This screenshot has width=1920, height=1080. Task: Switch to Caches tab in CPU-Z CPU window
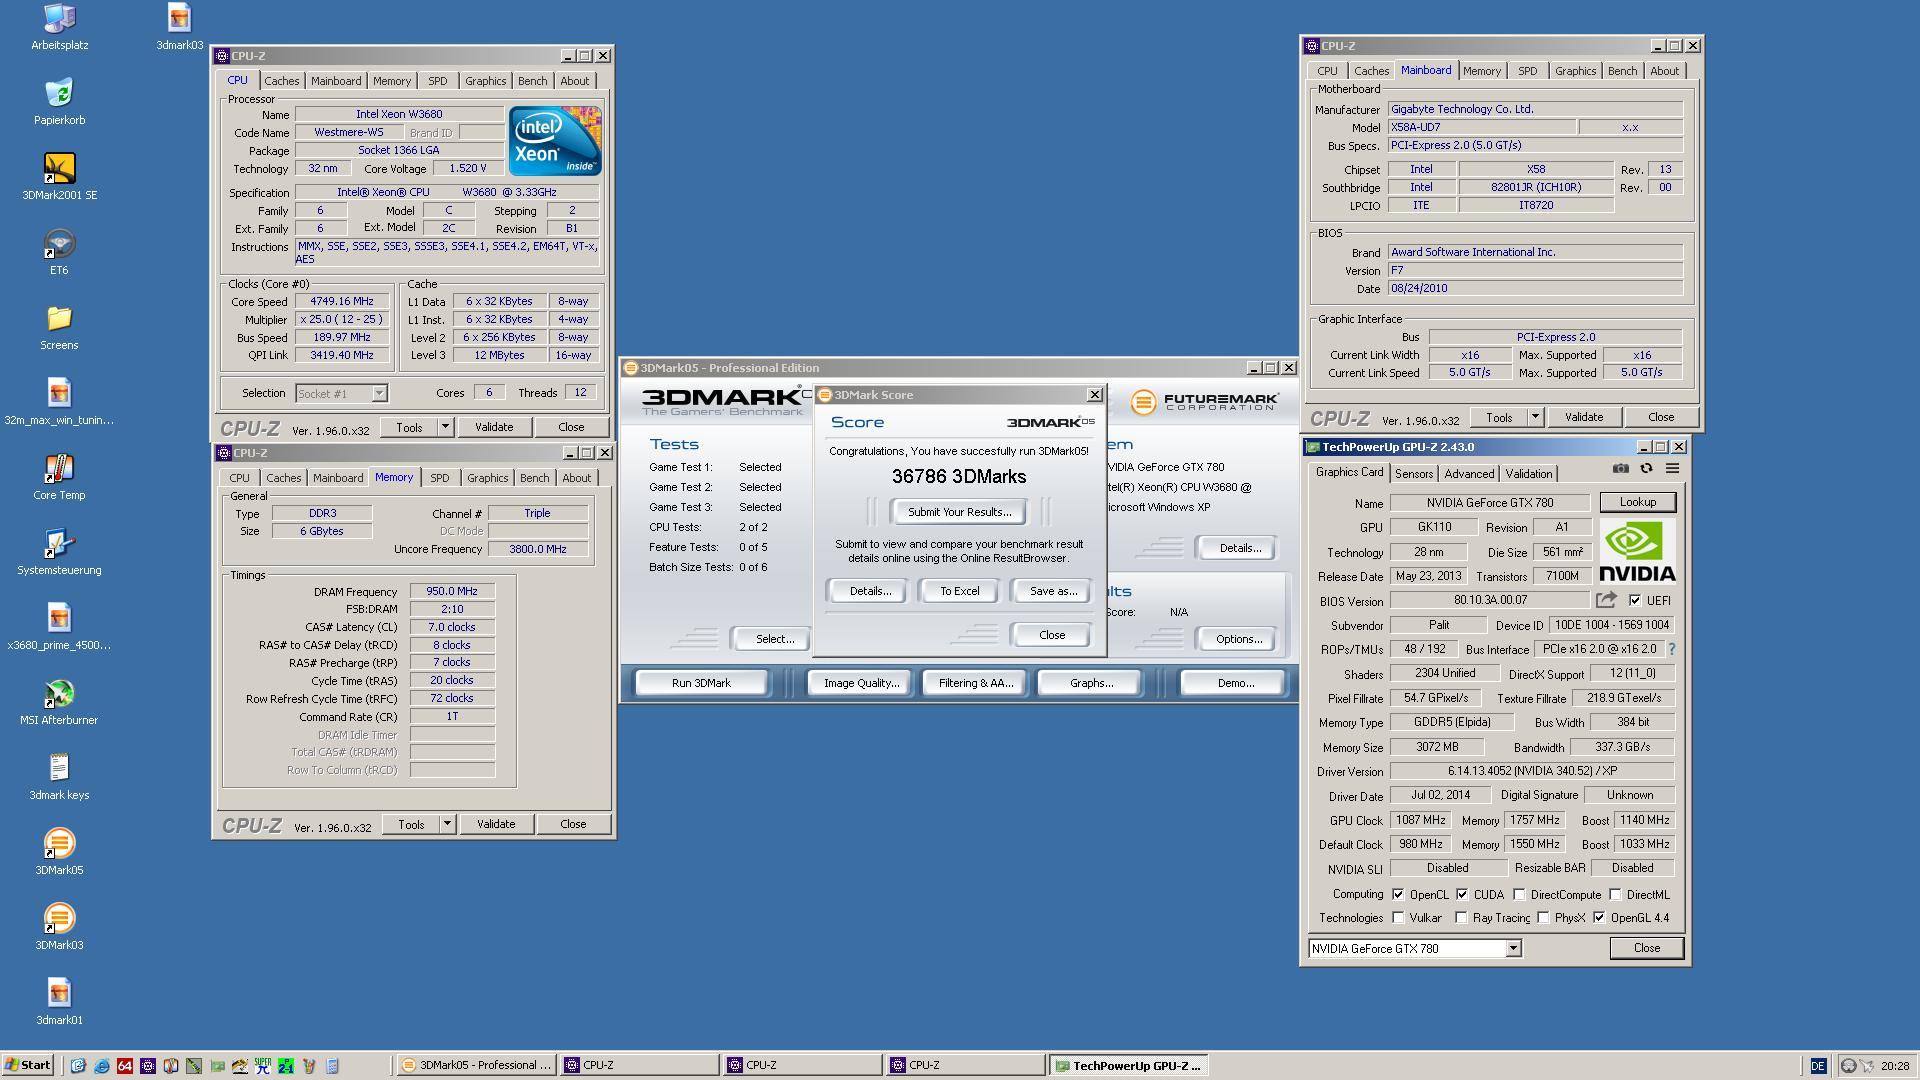pos(281,81)
